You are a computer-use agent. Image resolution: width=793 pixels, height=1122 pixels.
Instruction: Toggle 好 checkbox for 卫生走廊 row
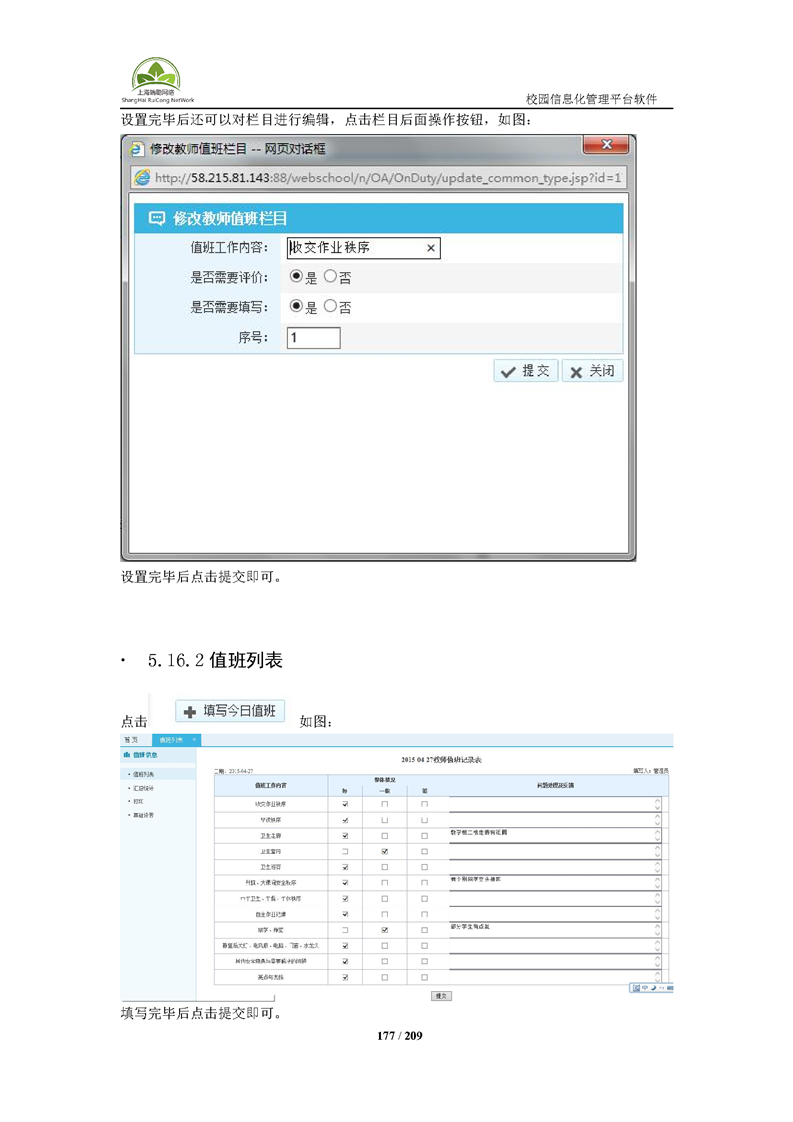click(x=345, y=836)
